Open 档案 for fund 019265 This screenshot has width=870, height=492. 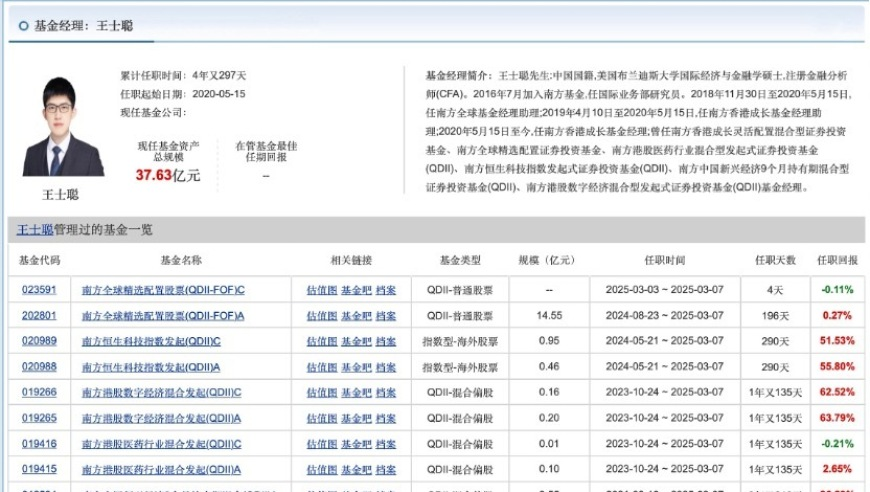[x=386, y=418]
